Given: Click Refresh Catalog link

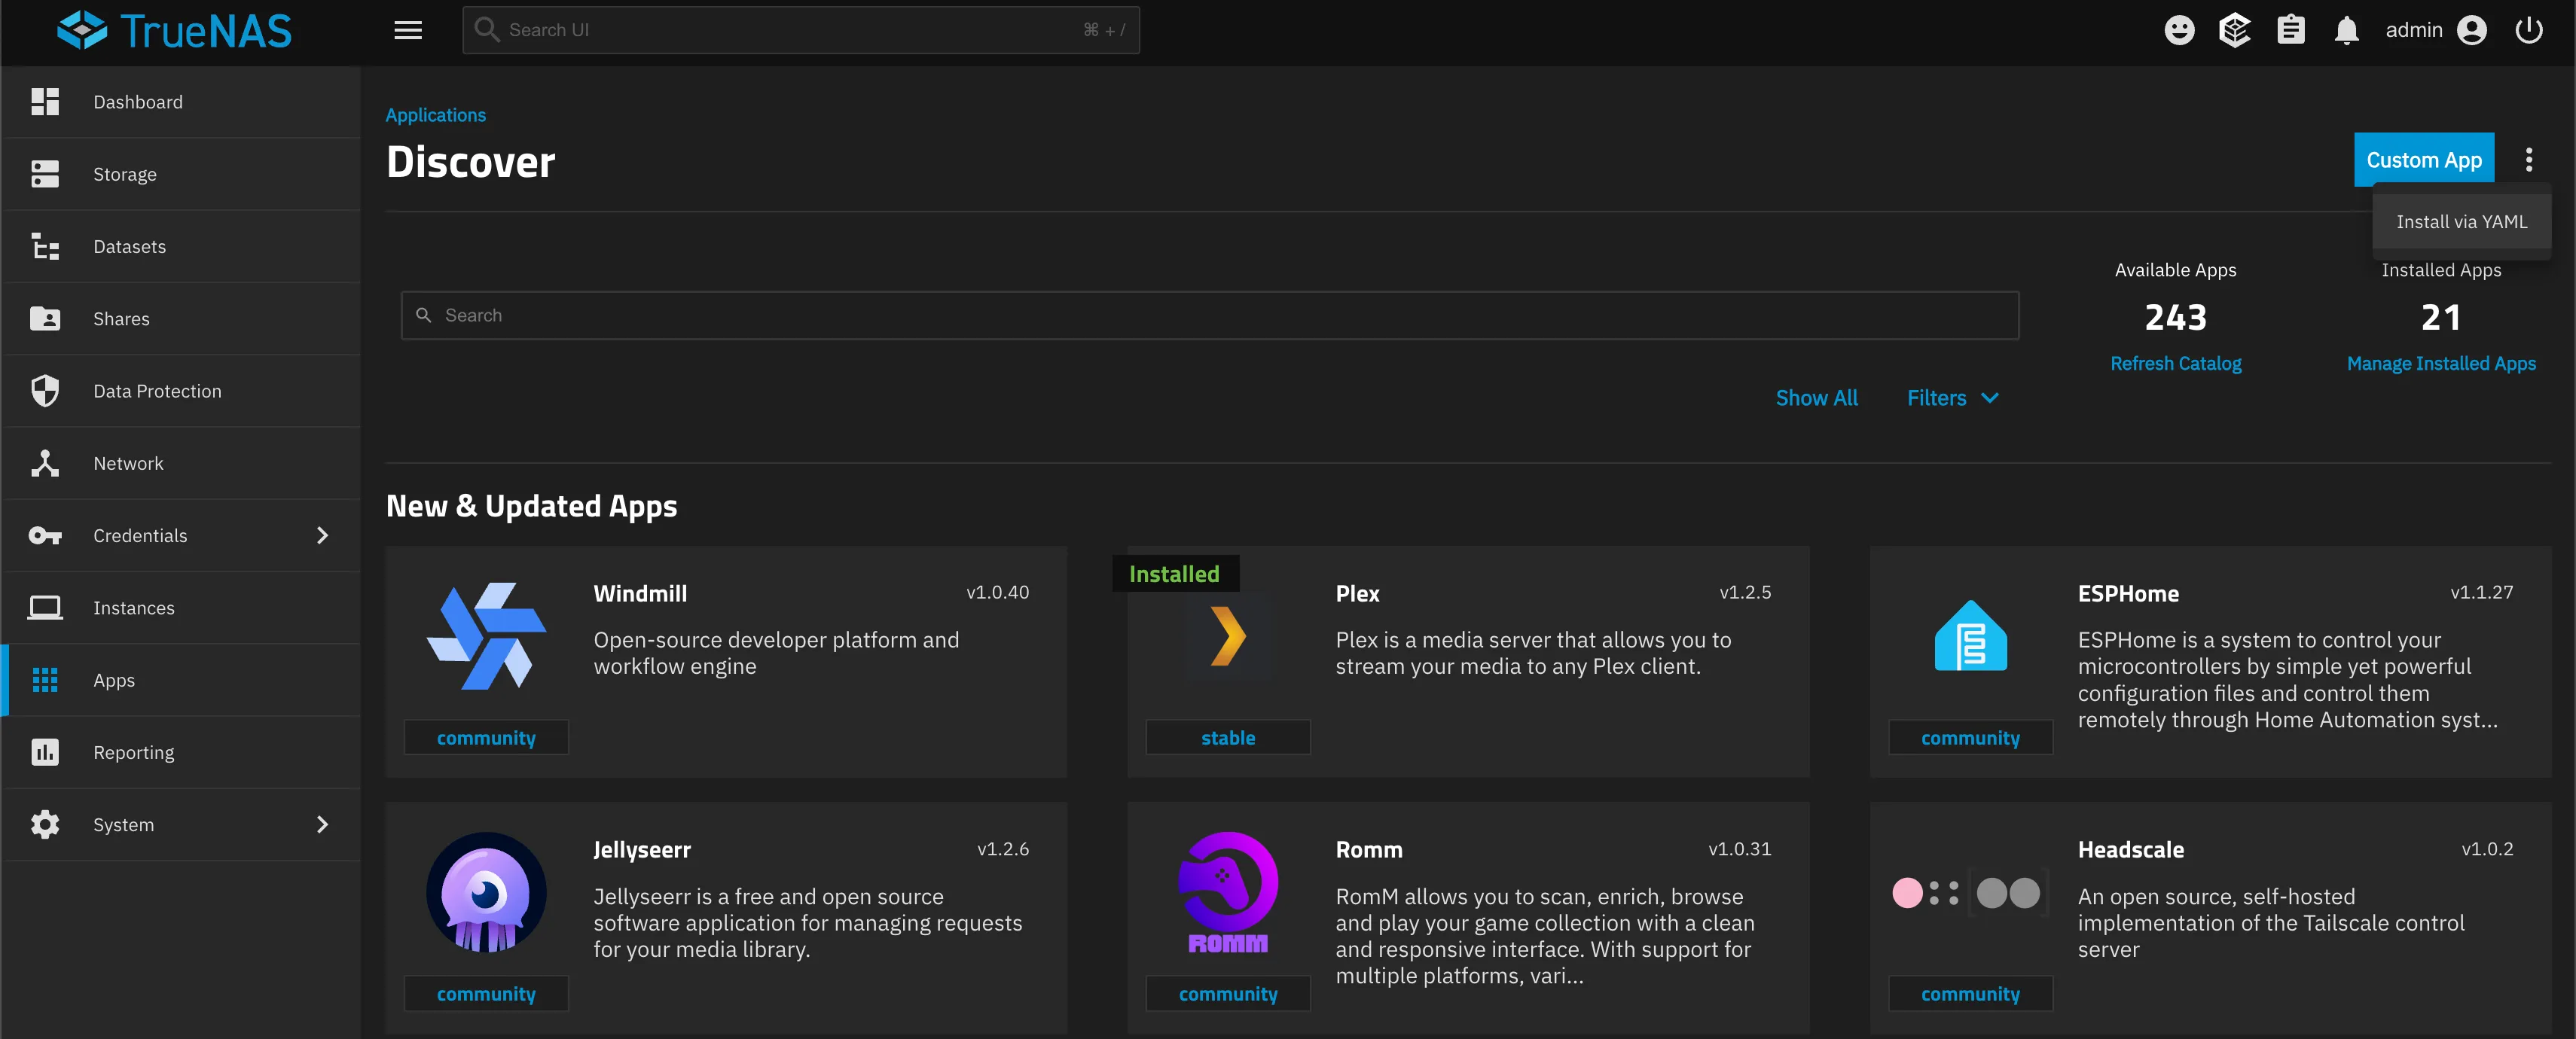Looking at the screenshot, I should (x=2175, y=363).
